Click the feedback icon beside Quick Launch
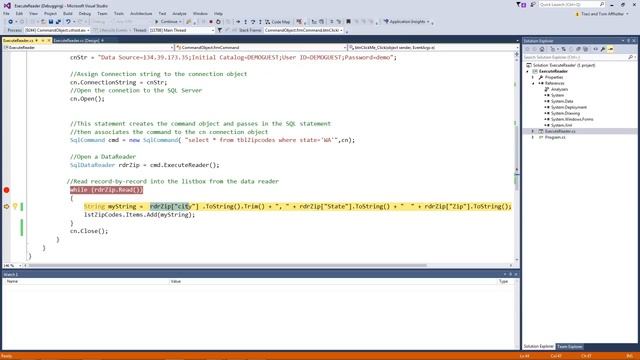 [x=533, y=4]
